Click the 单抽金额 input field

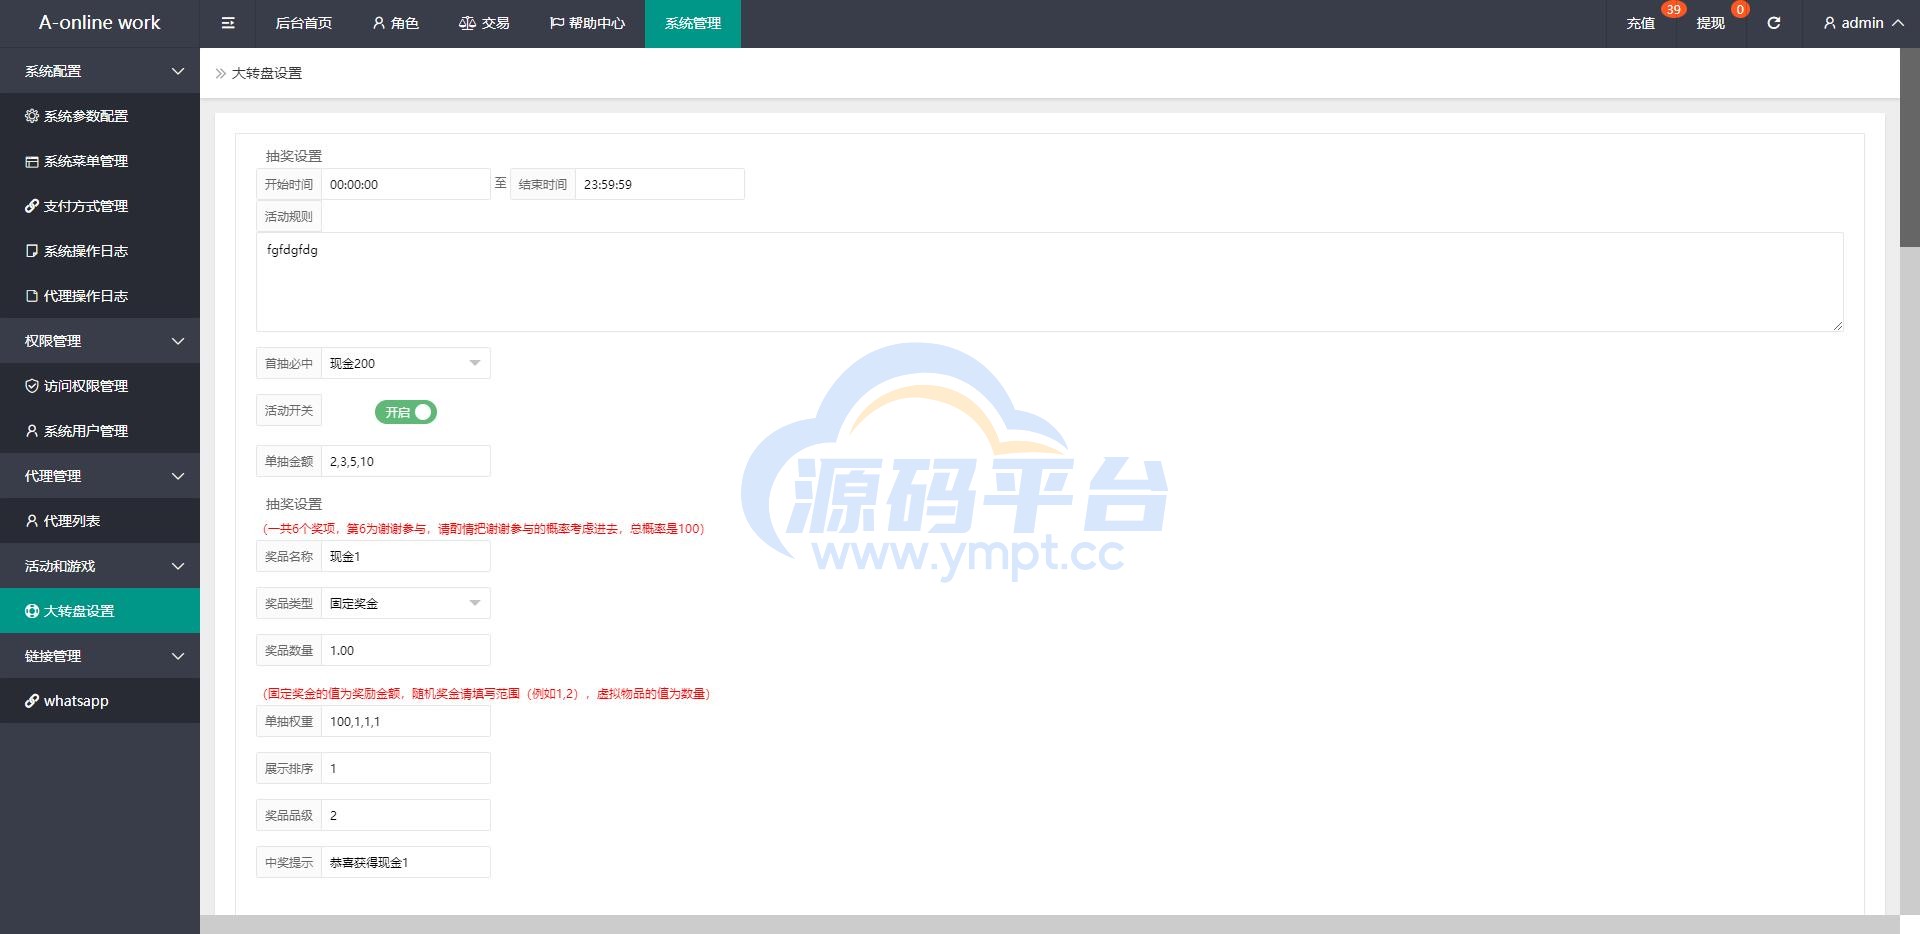[x=404, y=461]
